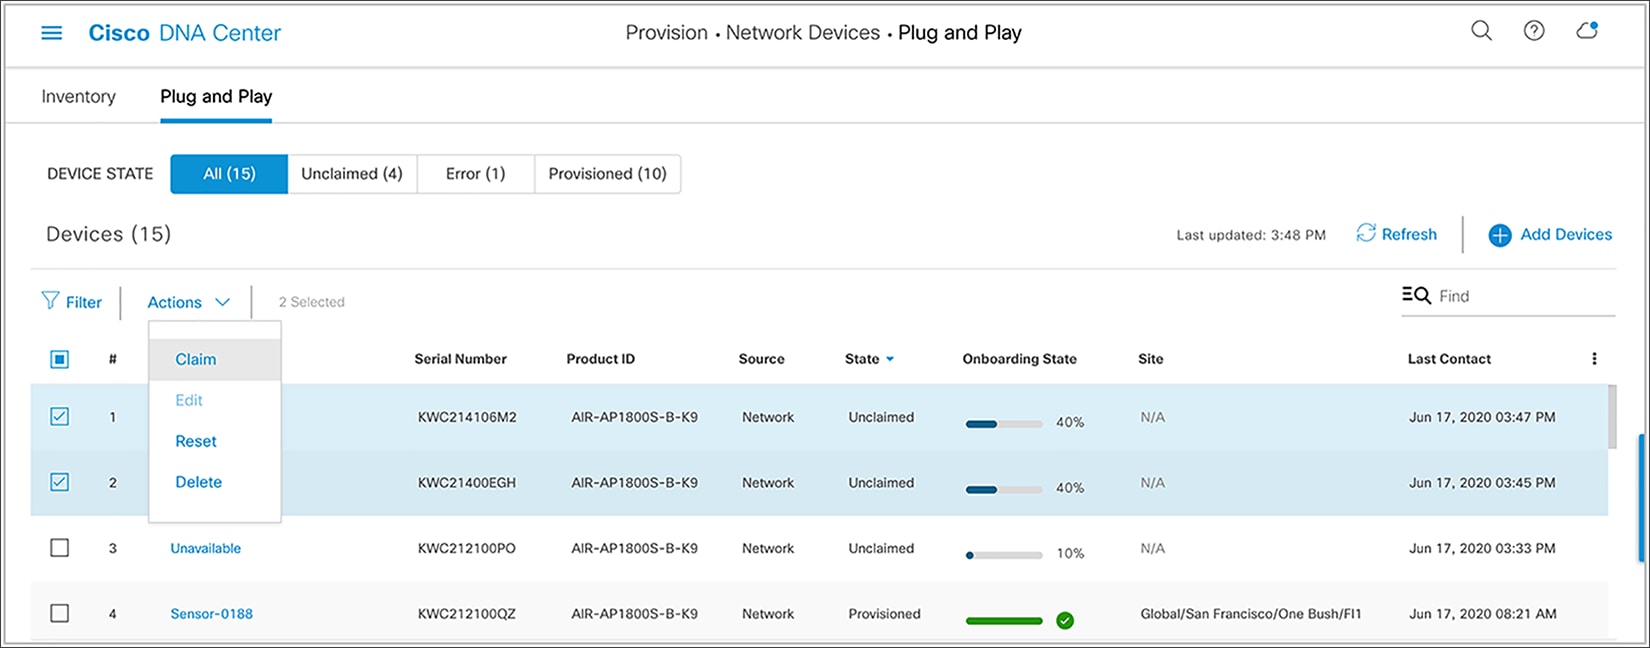1650x648 pixels.
Task: Open the help question mark icon
Action: [x=1534, y=31]
